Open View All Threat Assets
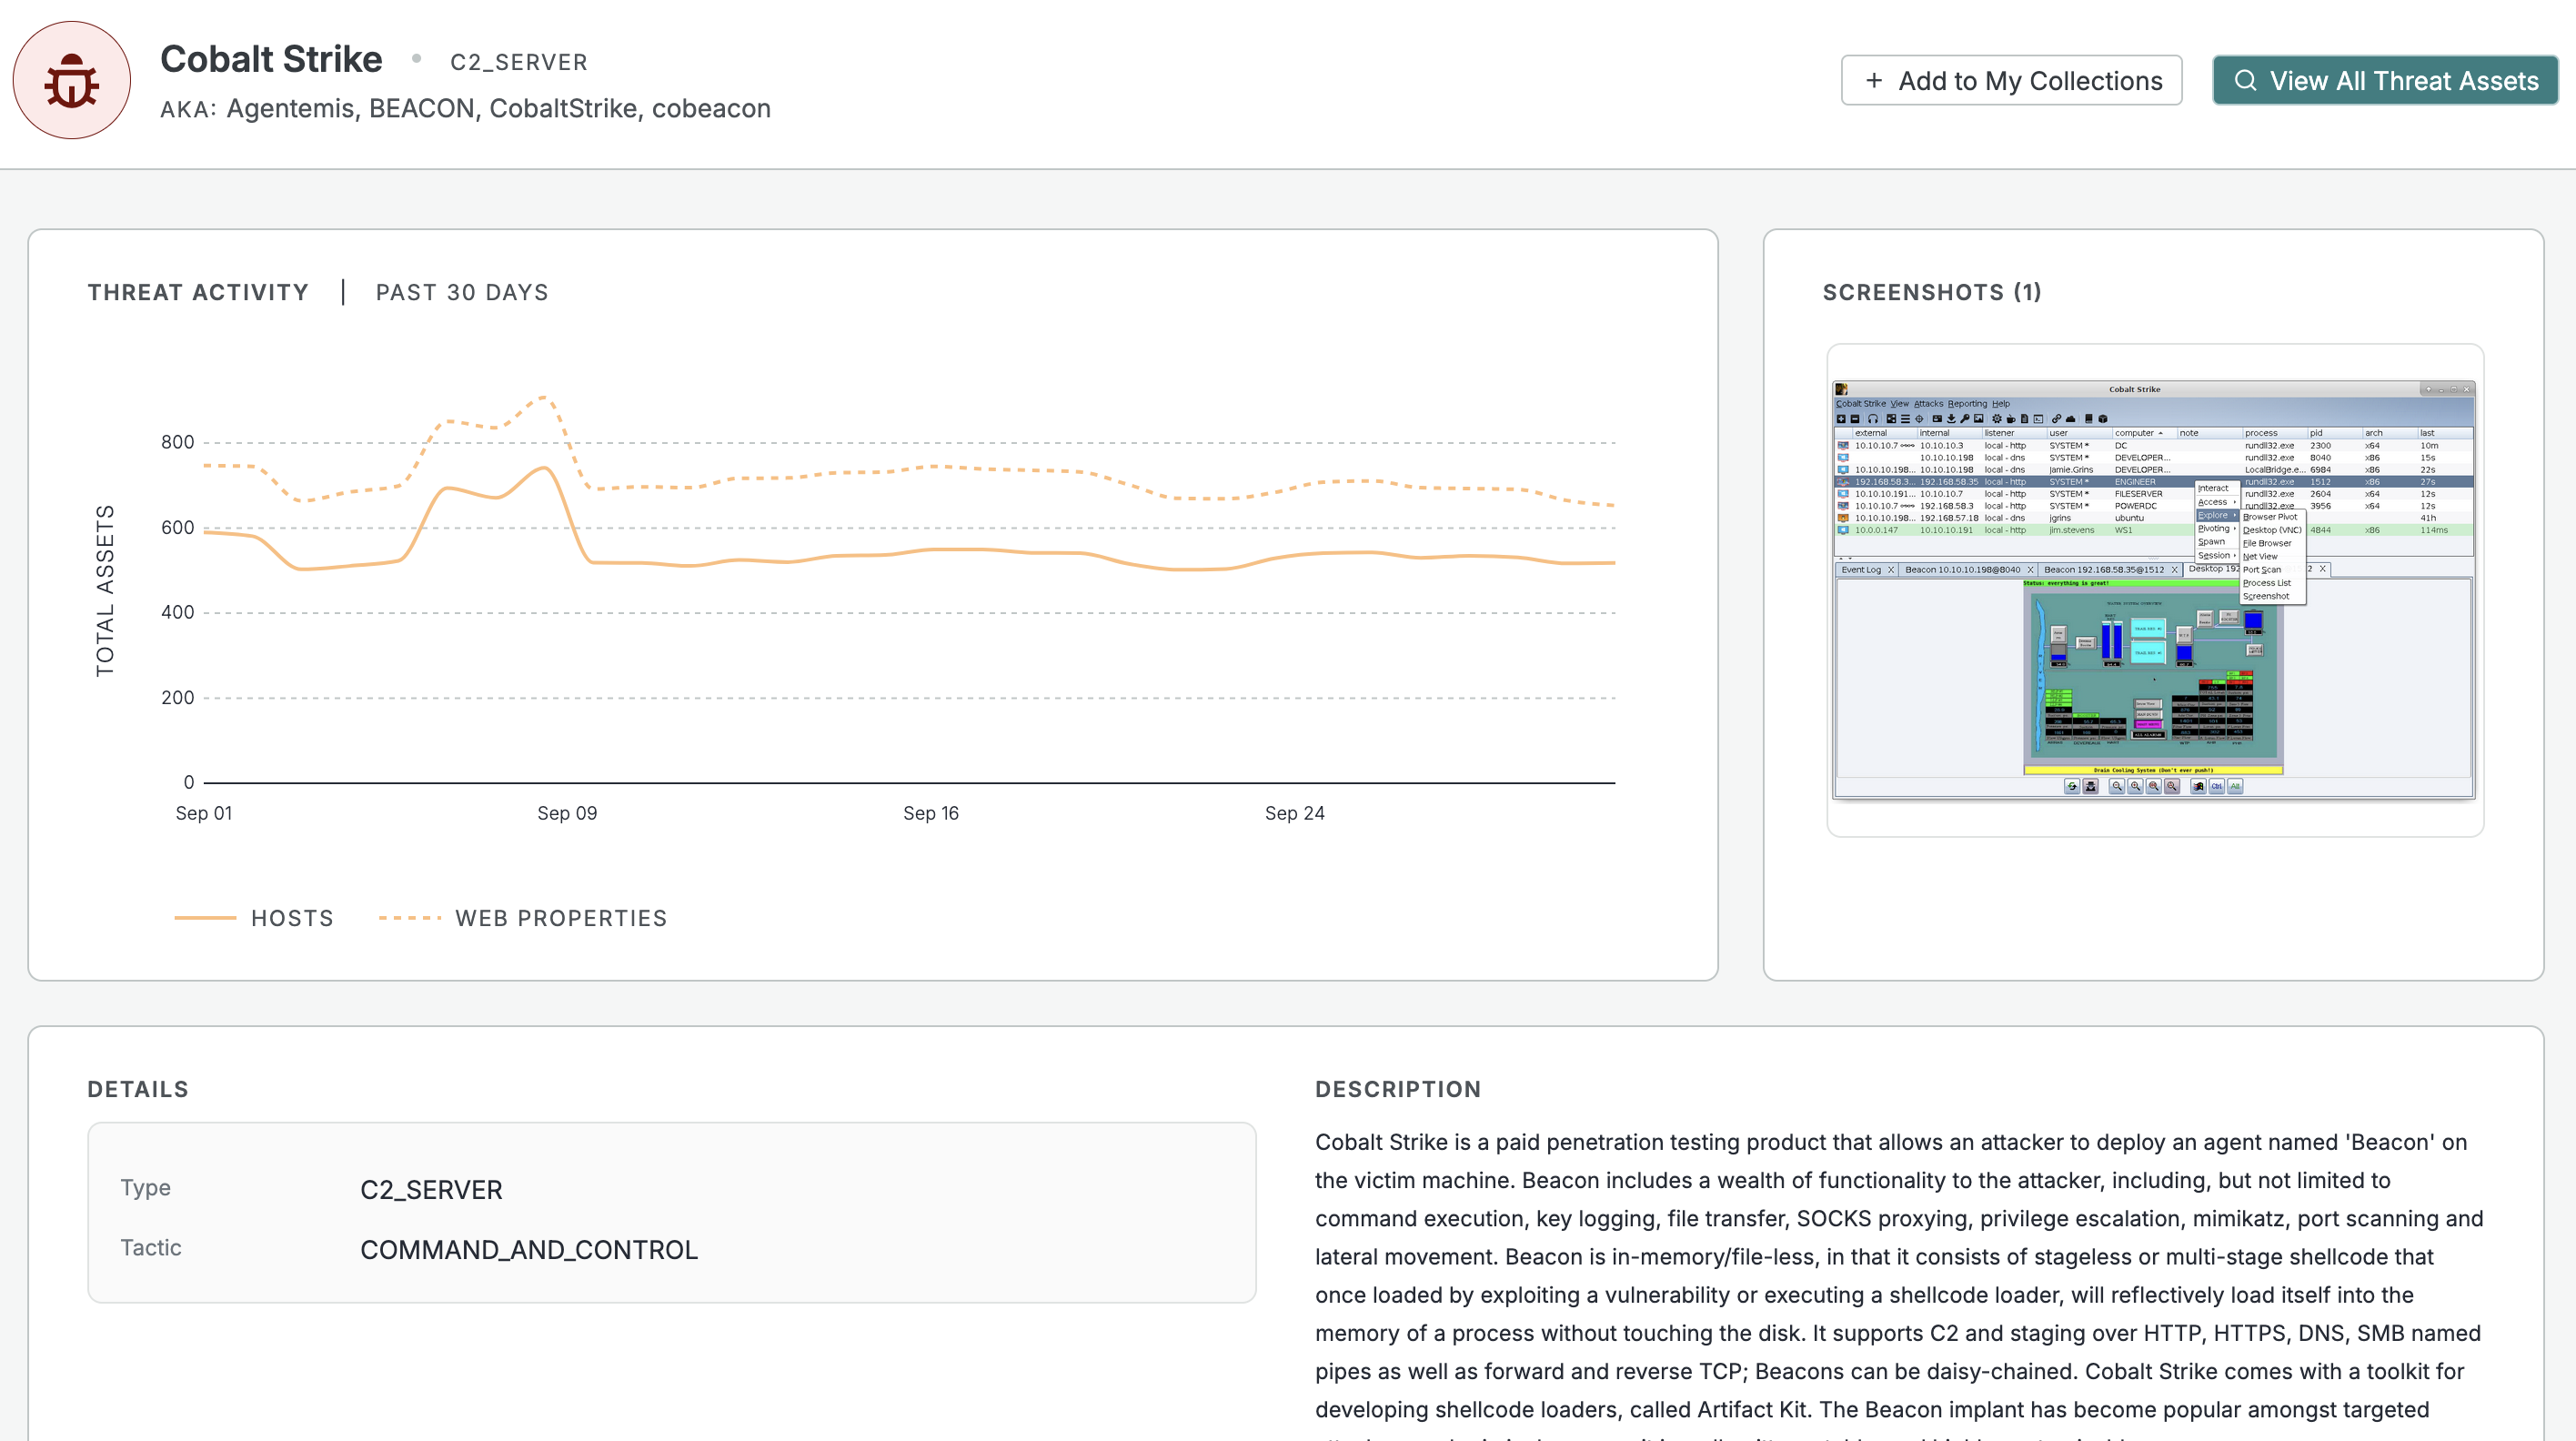Screen dimensions: 2576x1441 [2384, 80]
